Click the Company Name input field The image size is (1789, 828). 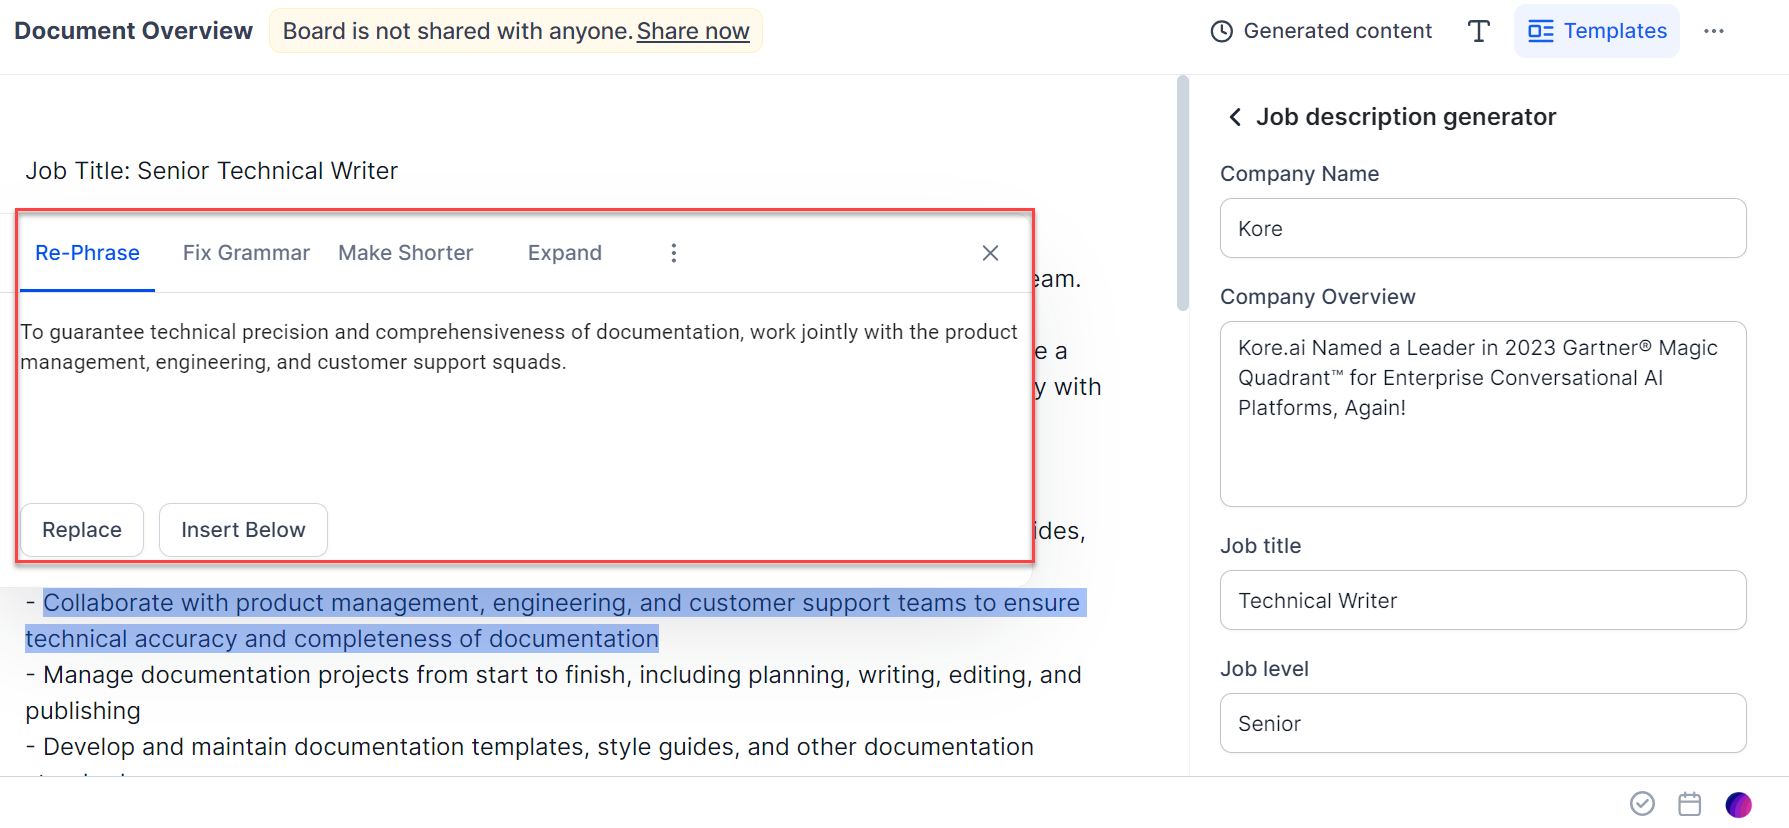1482,228
